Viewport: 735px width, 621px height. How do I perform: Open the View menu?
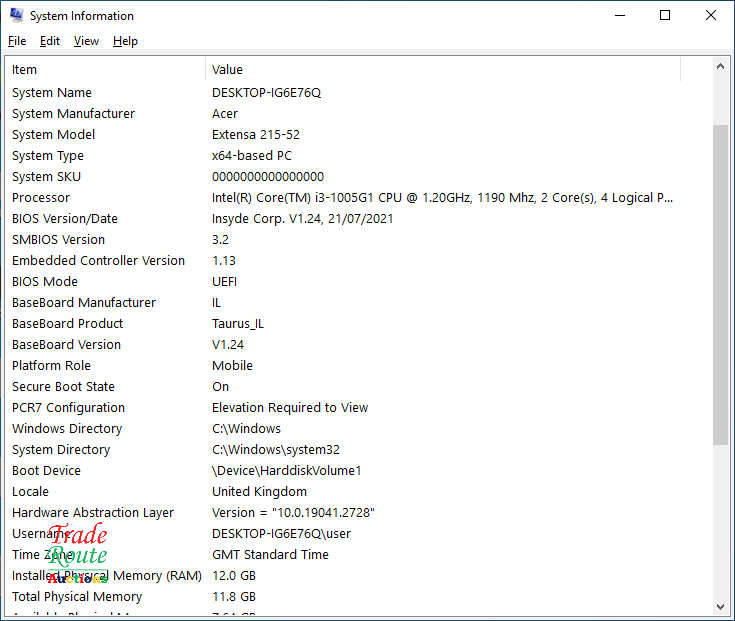(x=86, y=41)
